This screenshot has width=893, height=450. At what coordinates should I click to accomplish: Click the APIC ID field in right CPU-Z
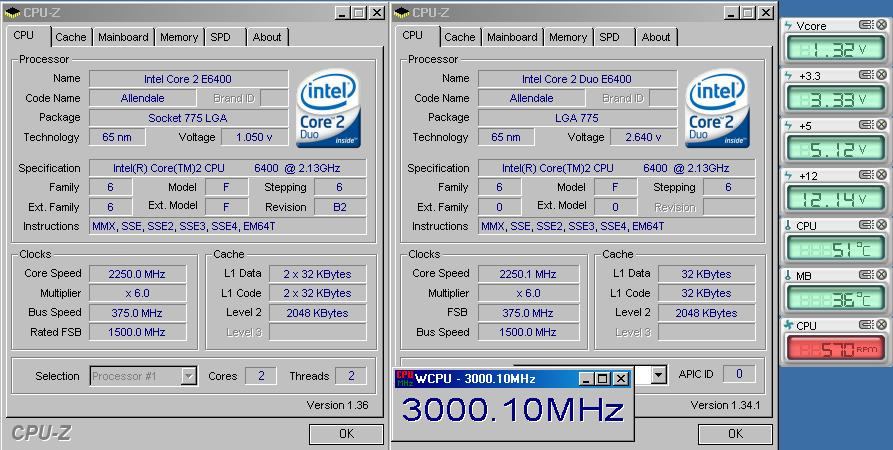[739, 374]
